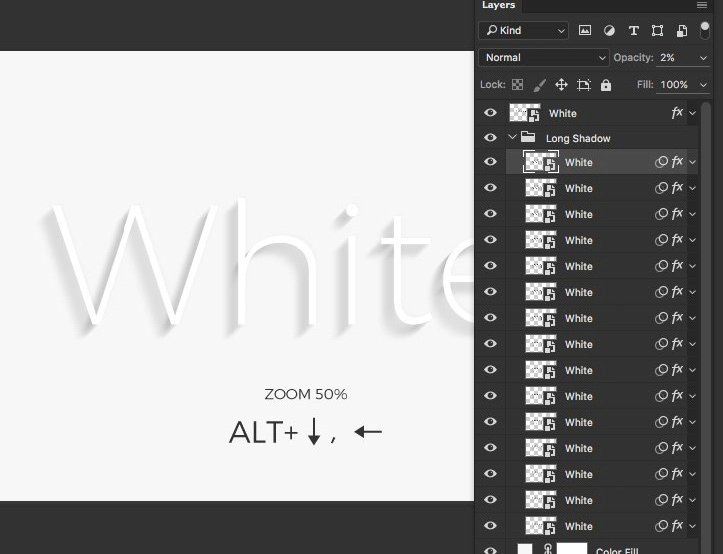723x554 pixels.
Task: Hide the top White layer
Action: [490, 113]
